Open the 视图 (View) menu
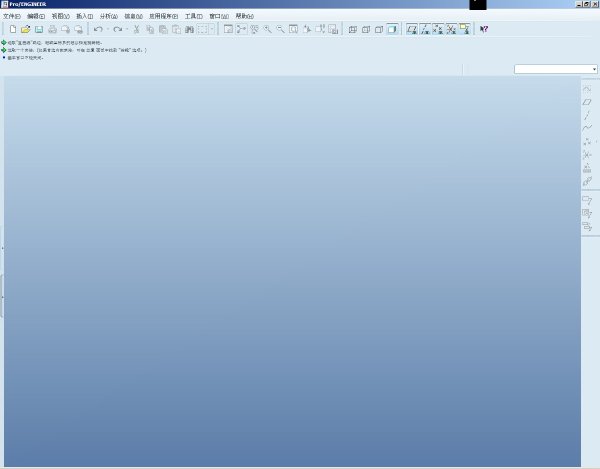The image size is (600, 469). click(60, 16)
